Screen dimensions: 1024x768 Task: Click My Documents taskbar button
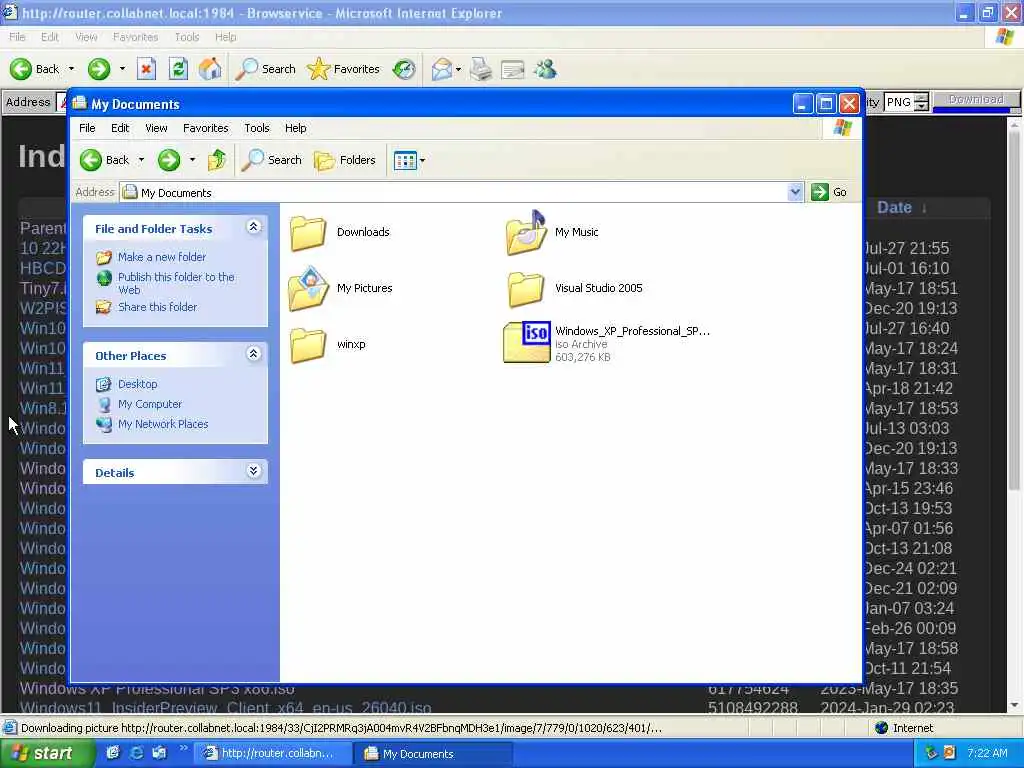tap(434, 754)
